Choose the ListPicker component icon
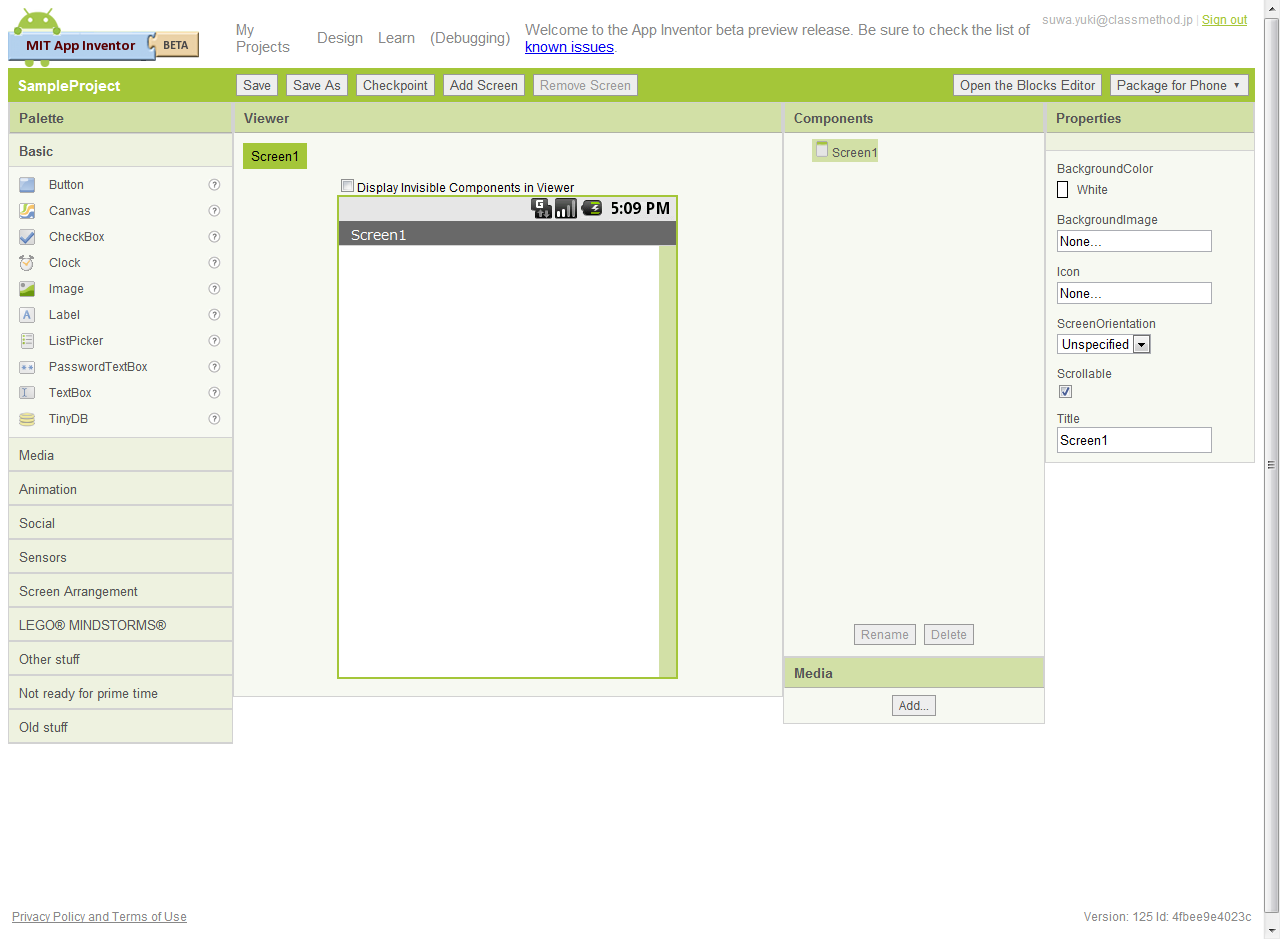1280x939 pixels. pos(27,341)
